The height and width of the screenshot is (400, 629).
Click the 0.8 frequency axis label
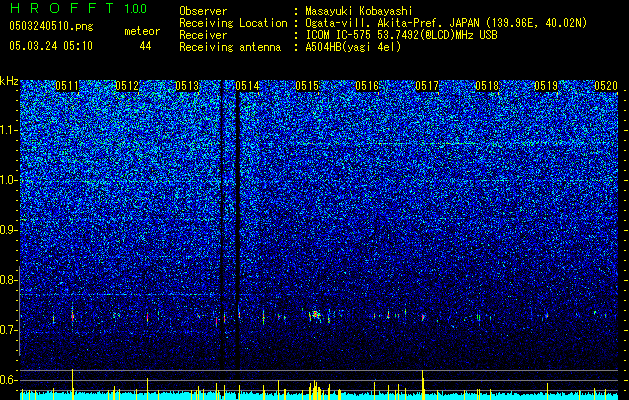[9, 280]
